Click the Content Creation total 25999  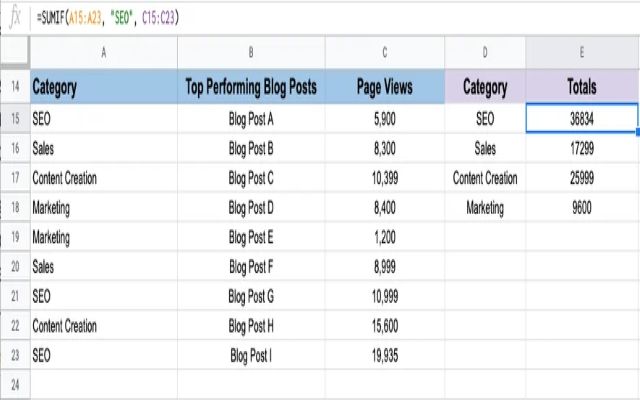[582, 178]
